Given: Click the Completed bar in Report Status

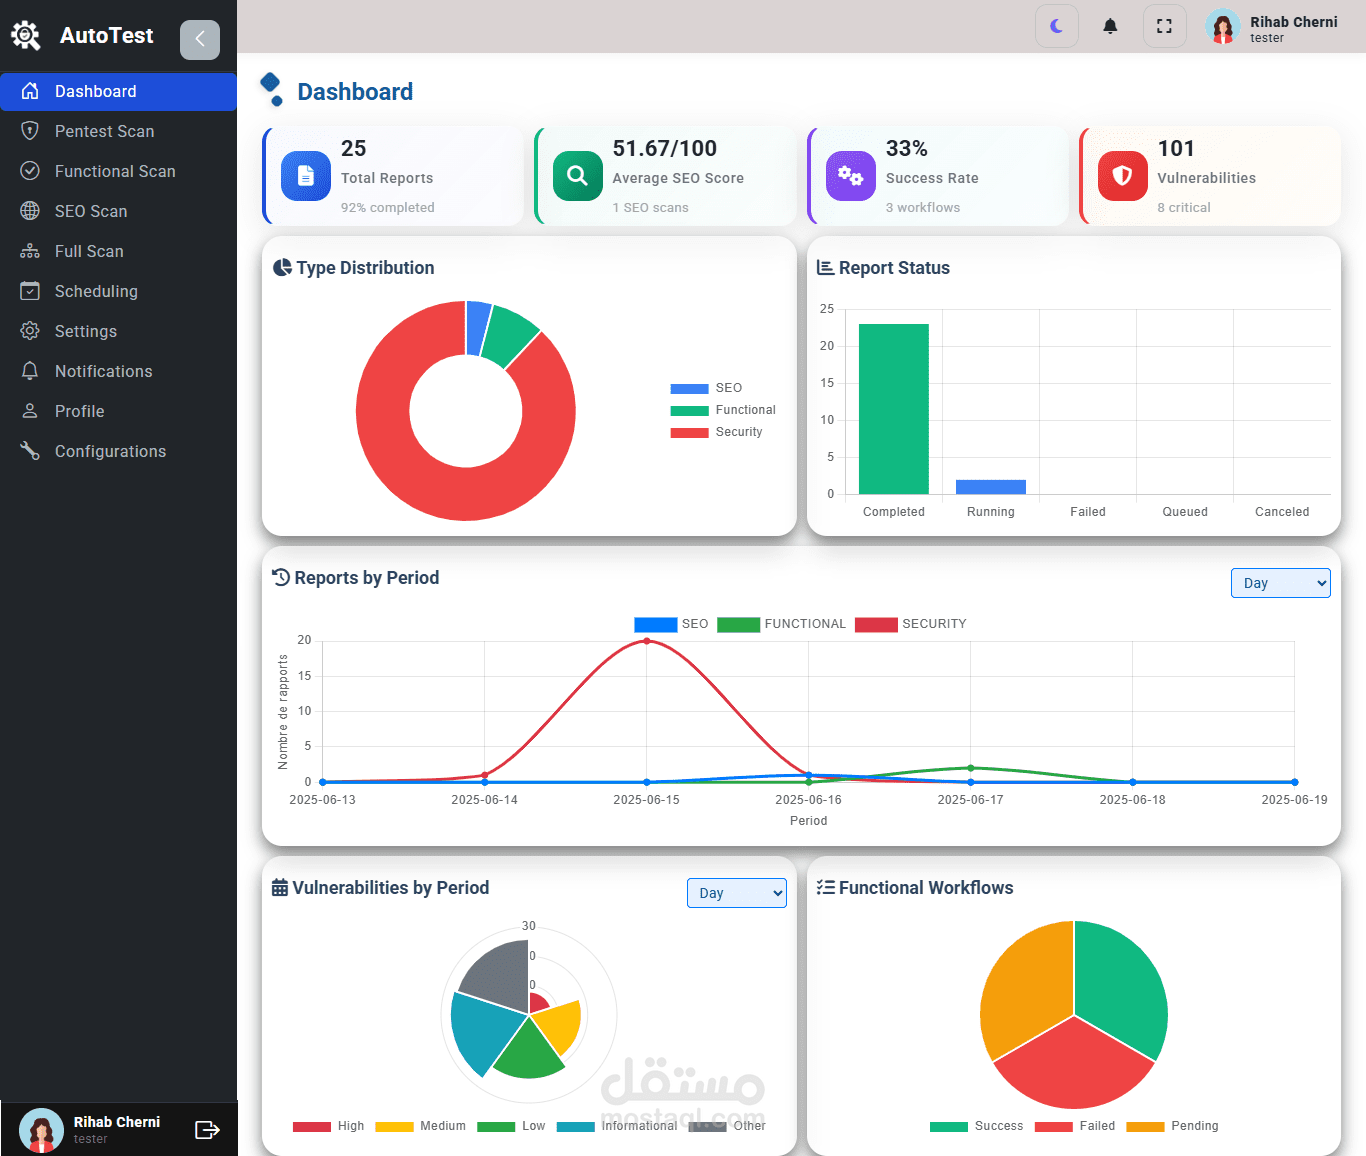Looking at the screenshot, I should coord(894,409).
